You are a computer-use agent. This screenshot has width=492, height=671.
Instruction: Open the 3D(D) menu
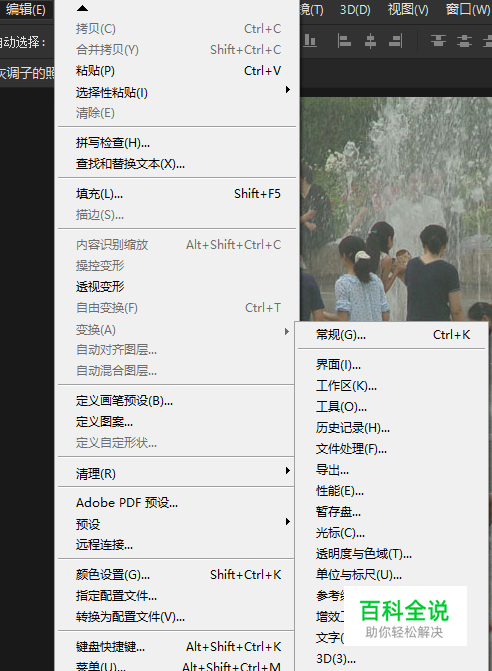[x=355, y=9]
